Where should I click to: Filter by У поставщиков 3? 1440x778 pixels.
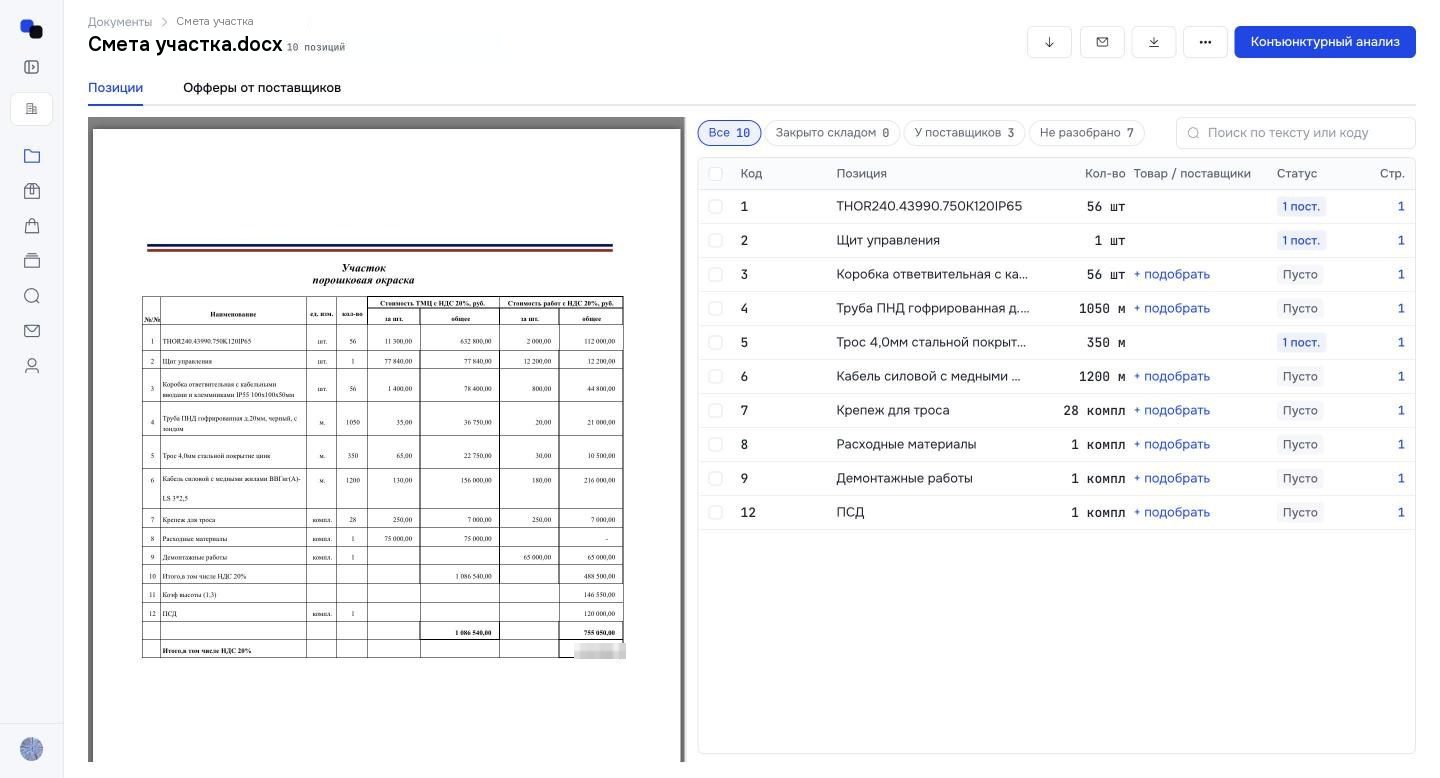tap(964, 133)
